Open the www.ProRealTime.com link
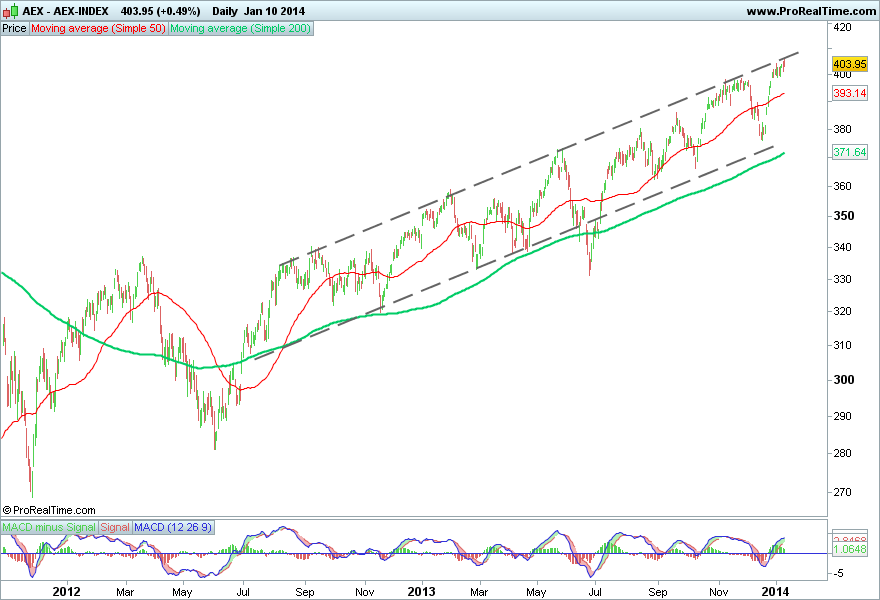Screen dimensions: 880x600 click(x=811, y=11)
